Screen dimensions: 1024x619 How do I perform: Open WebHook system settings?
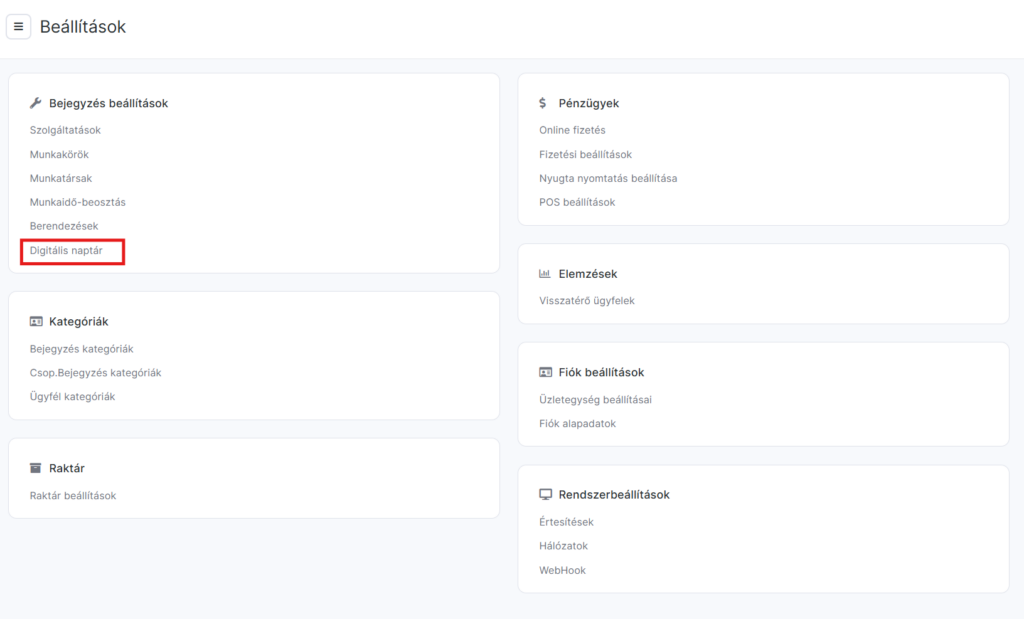pos(562,570)
